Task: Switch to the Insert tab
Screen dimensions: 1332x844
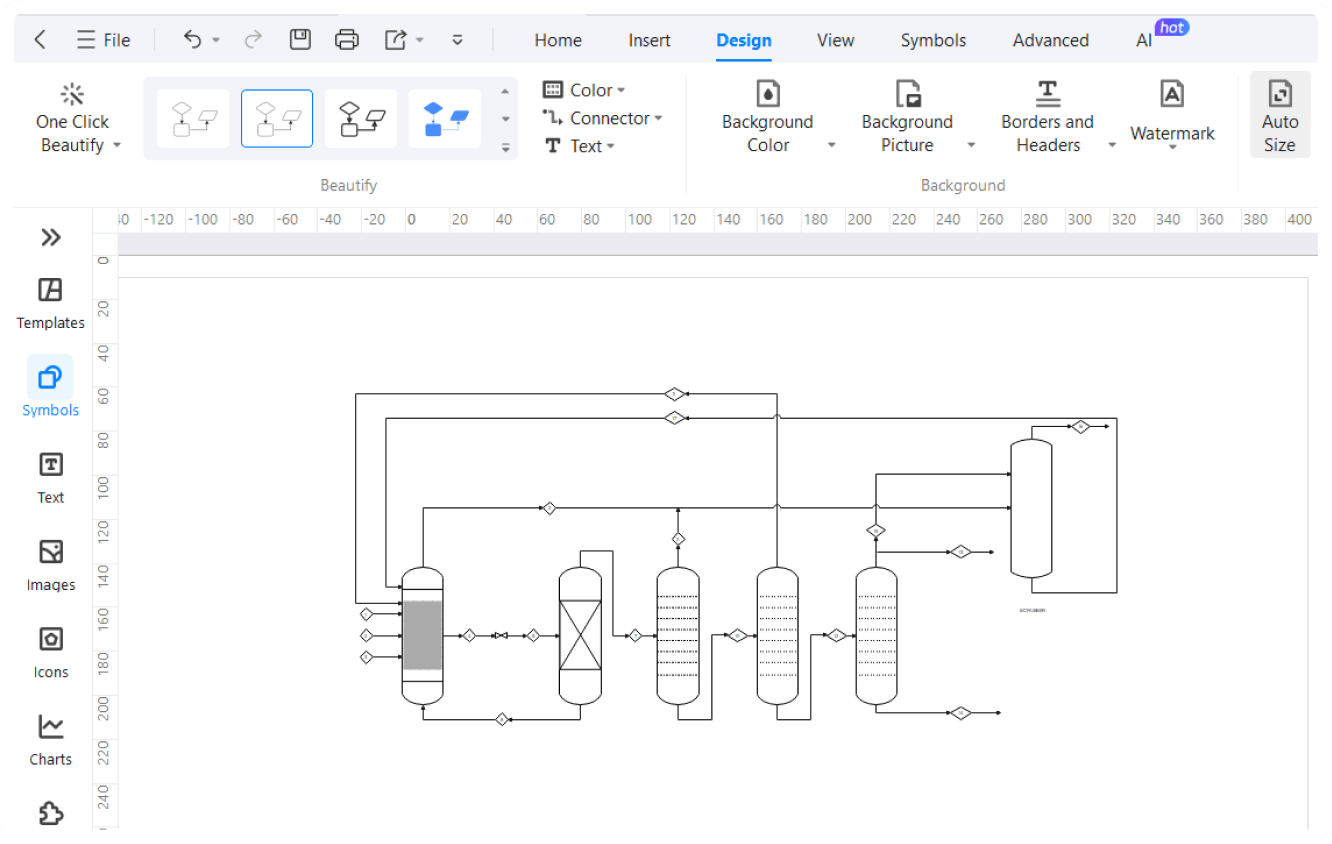Action: point(650,40)
